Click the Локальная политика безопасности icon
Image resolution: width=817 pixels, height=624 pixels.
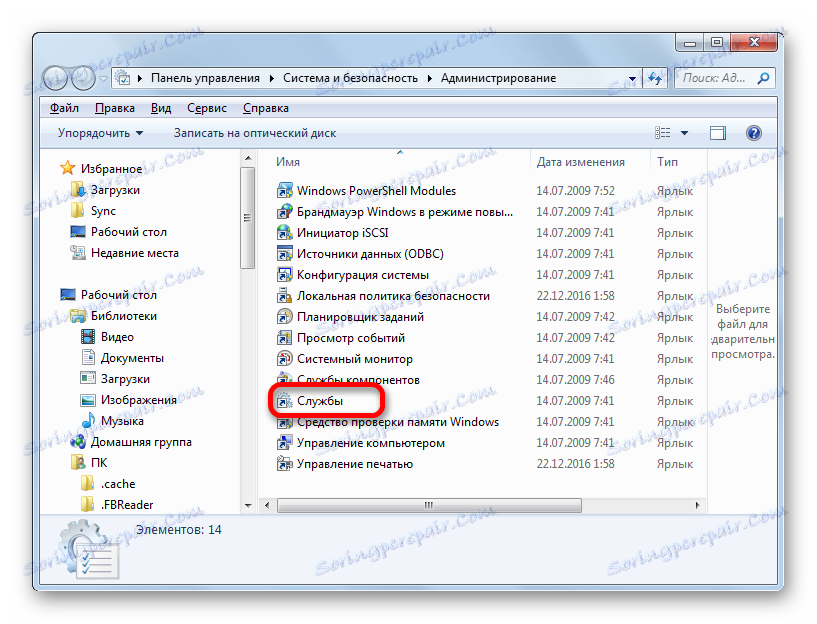pos(284,296)
